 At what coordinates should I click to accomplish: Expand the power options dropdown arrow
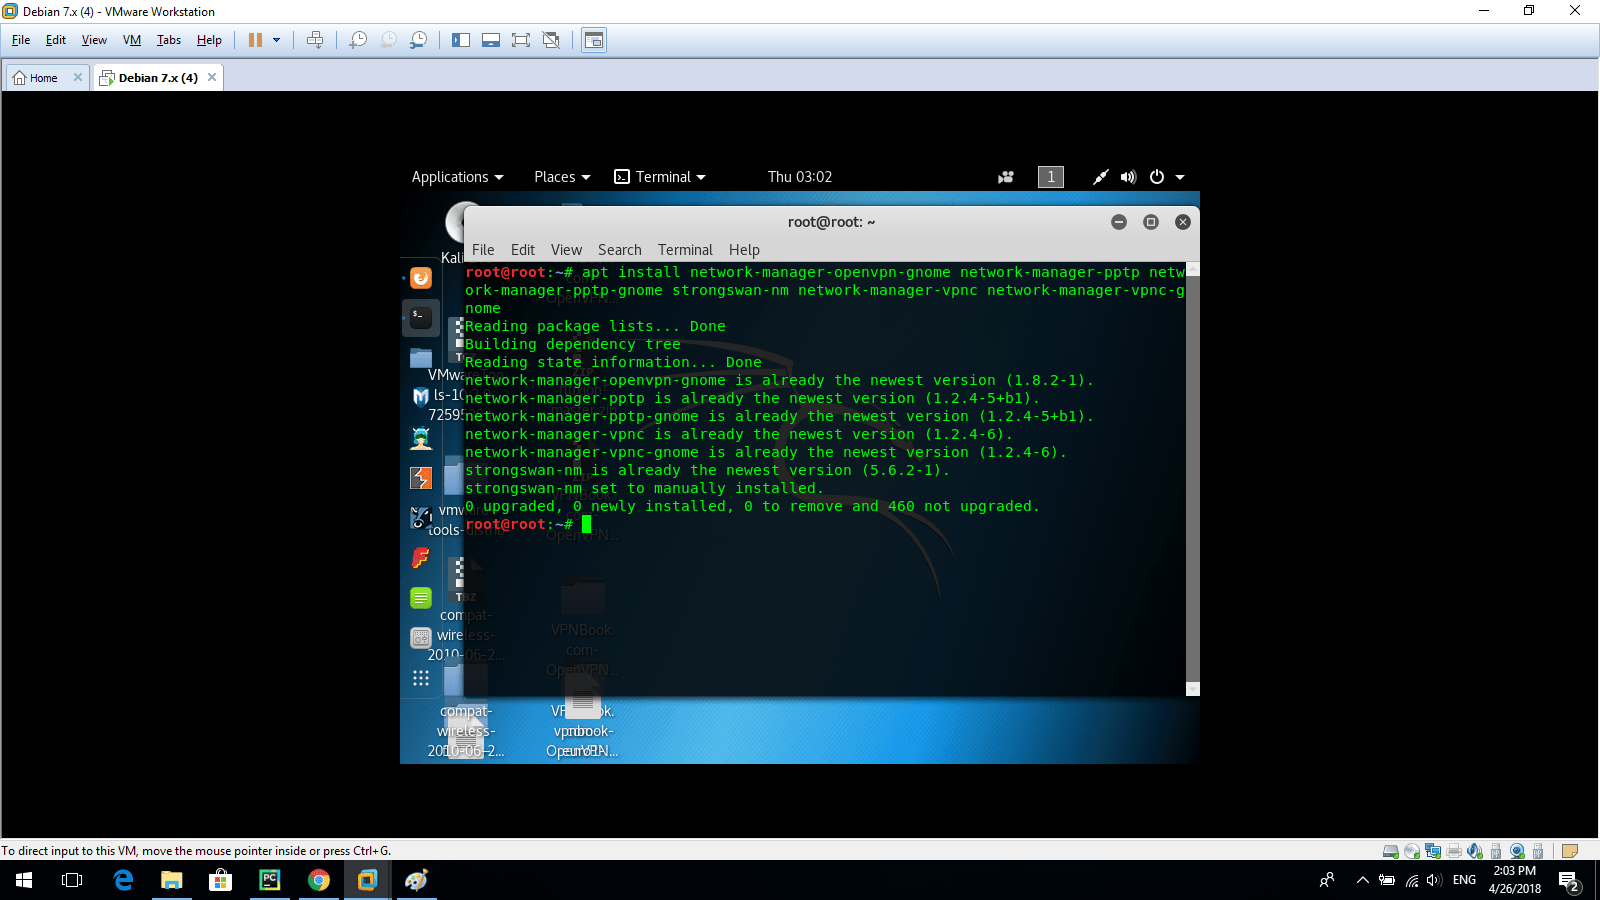point(277,40)
